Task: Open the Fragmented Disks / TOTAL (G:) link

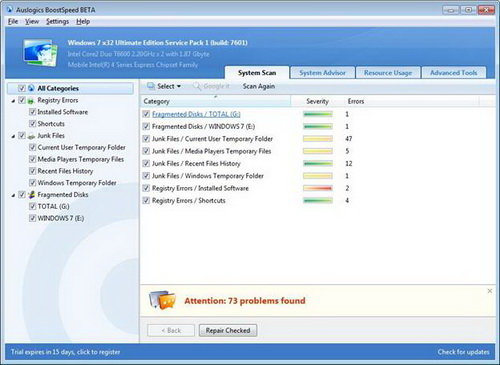Action: pyautogui.click(x=196, y=114)
